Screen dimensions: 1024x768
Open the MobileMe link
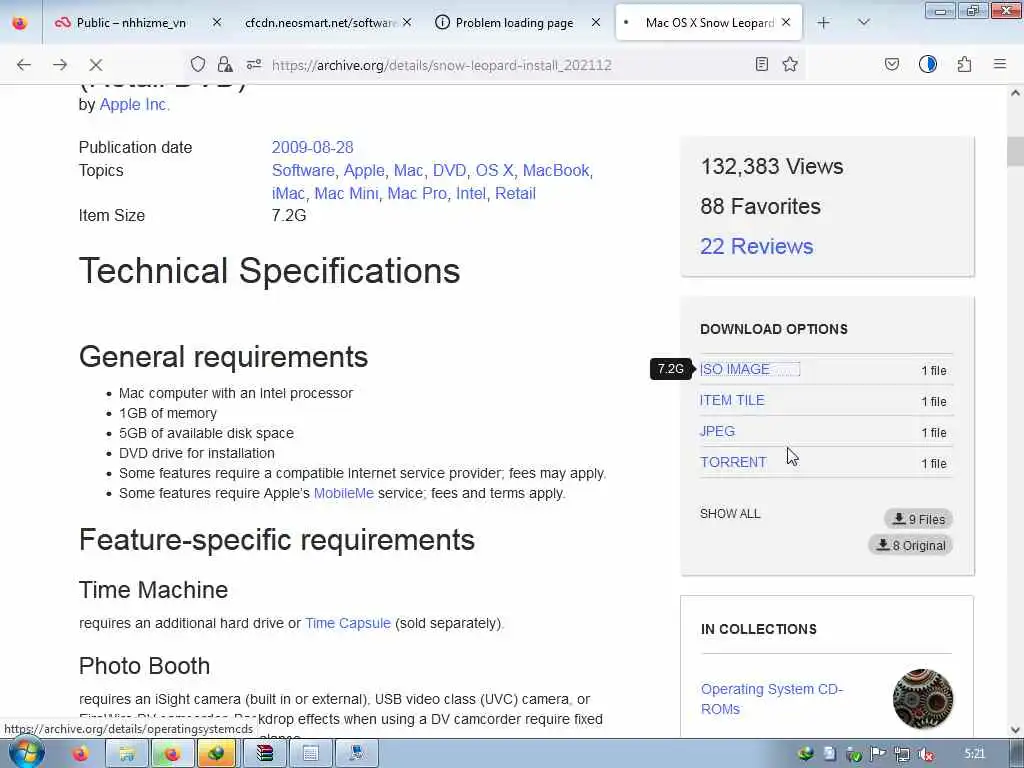point(344,493)
